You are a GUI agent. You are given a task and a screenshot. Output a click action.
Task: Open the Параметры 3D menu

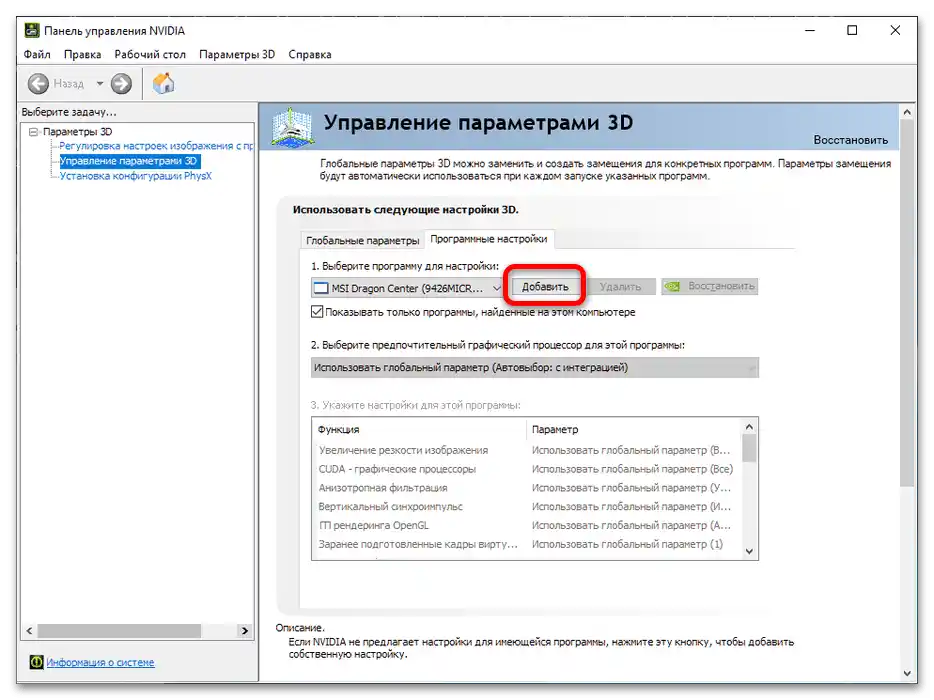[x=237, y=54]
